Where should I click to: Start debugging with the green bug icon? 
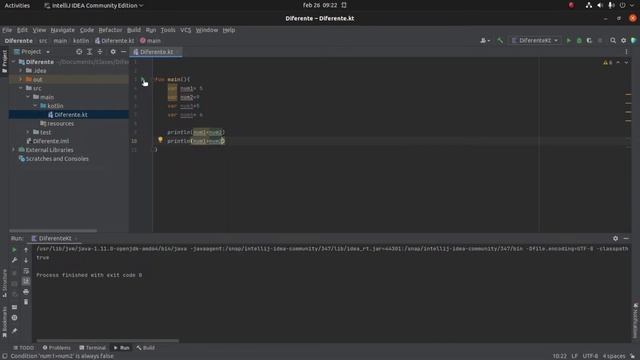coord(579,40)
